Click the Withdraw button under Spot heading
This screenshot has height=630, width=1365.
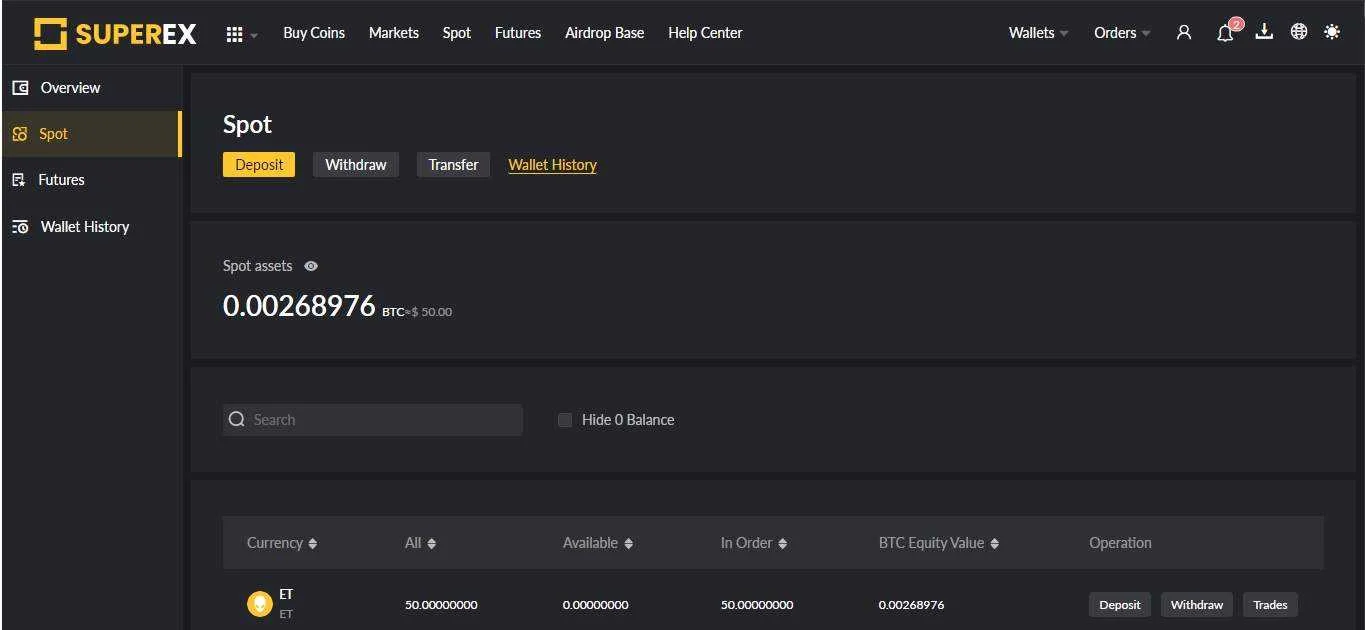point(356,165)
